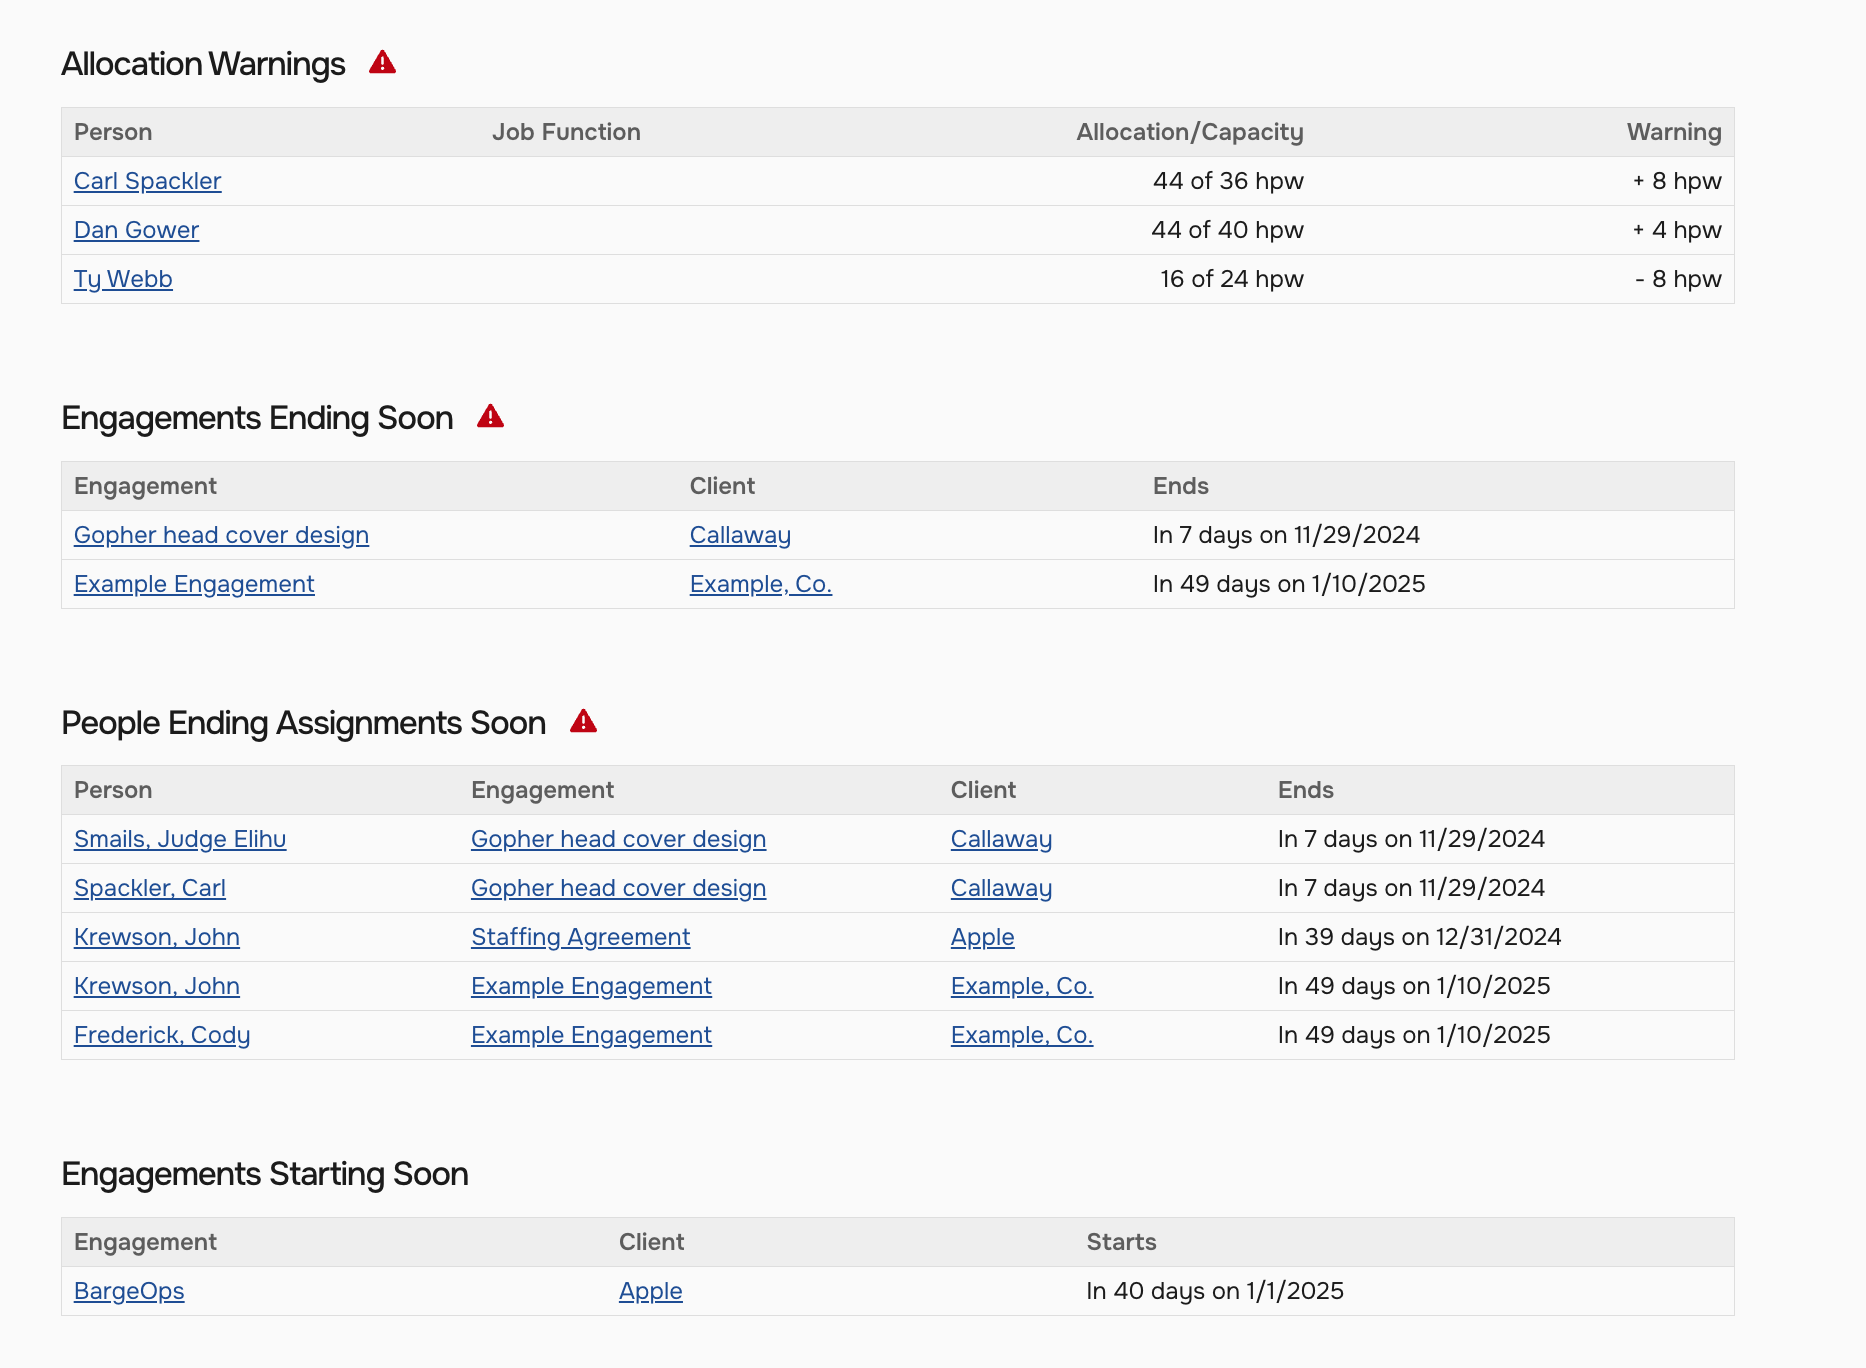Open Example Engagement in Krewson, John row
Viewport: 1866px width, 1368px height.
click(x=591, y=986)
